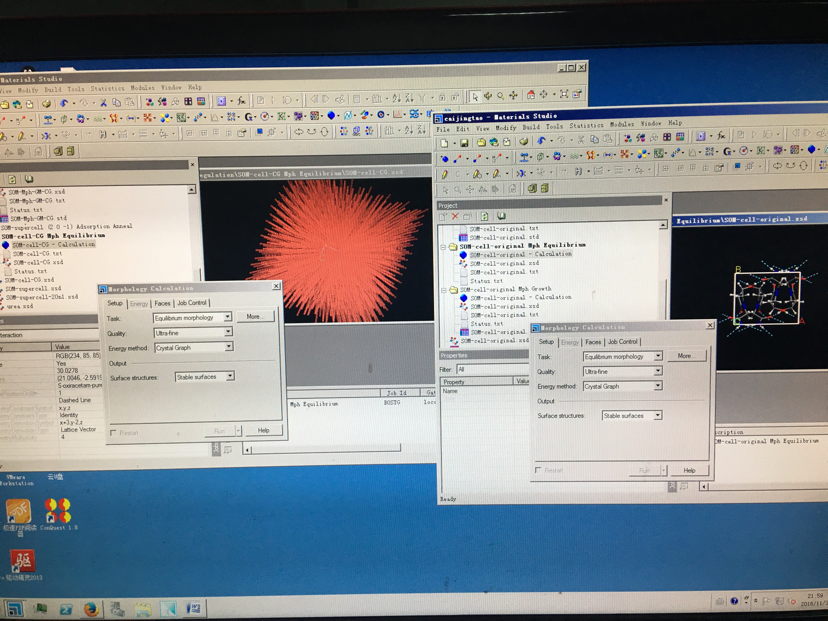Viewport: 828px width, 621px height.
Task: Click the G module icon in left window
Action: point(248,117)
